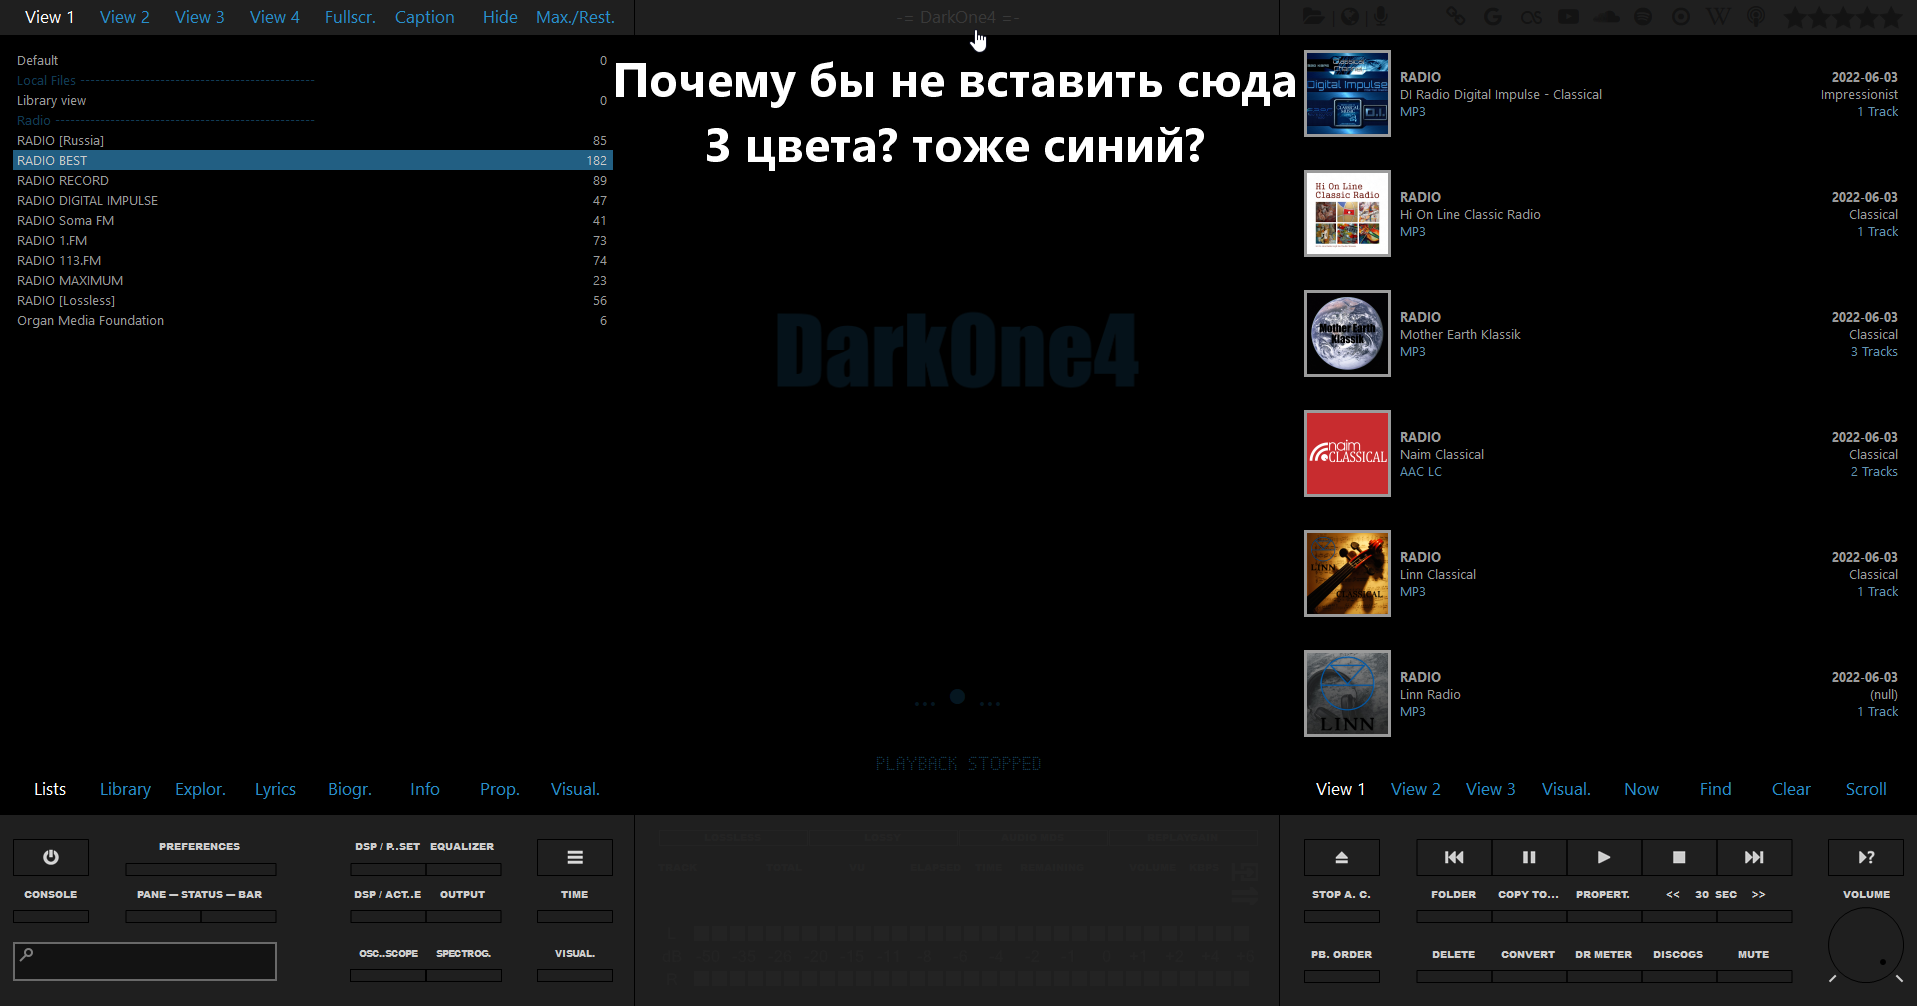Select the Hi On Line Classic Radio entry

[x=1603, y=214]
